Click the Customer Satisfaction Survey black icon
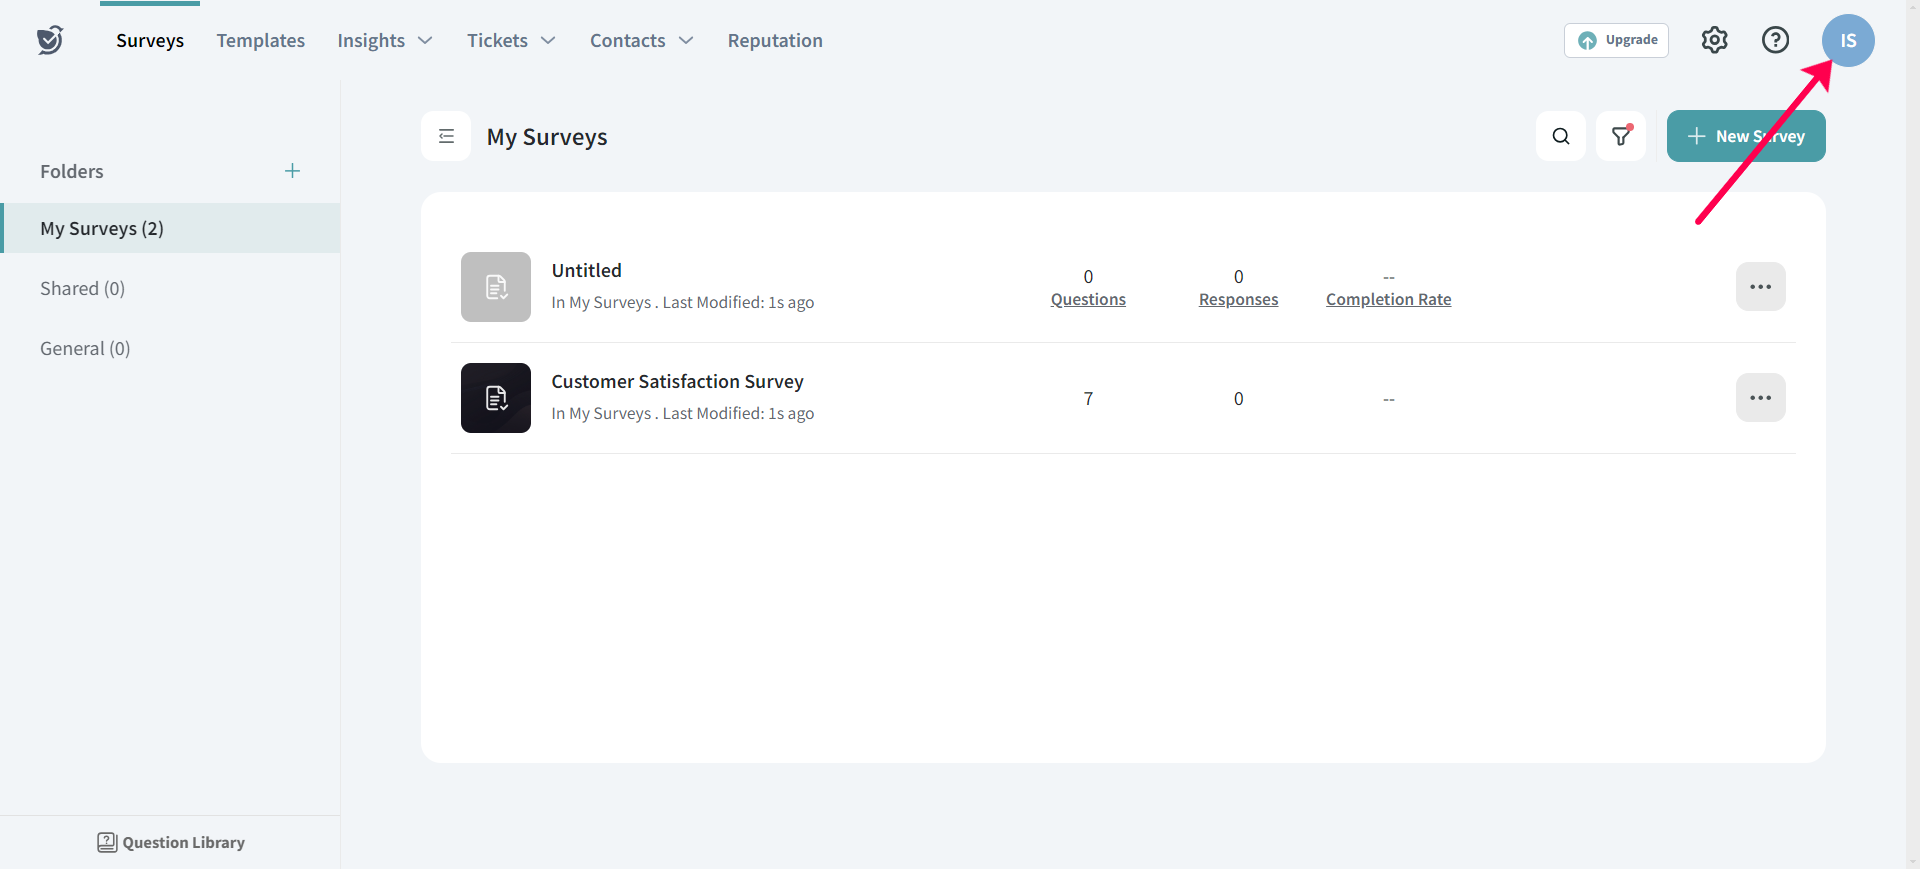The image size is (1920, 869). (x=496, y=398)
